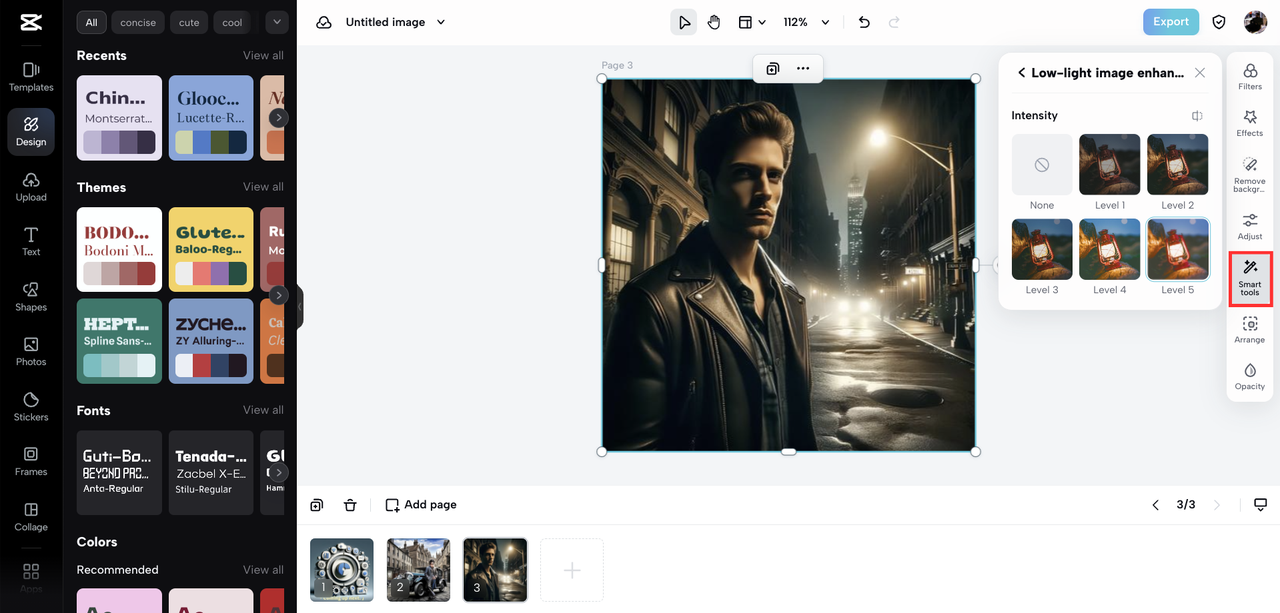Delete the page with trash icon
Image resolution: width=1280 pixels, height=613 pixels.
pos(350,505)
